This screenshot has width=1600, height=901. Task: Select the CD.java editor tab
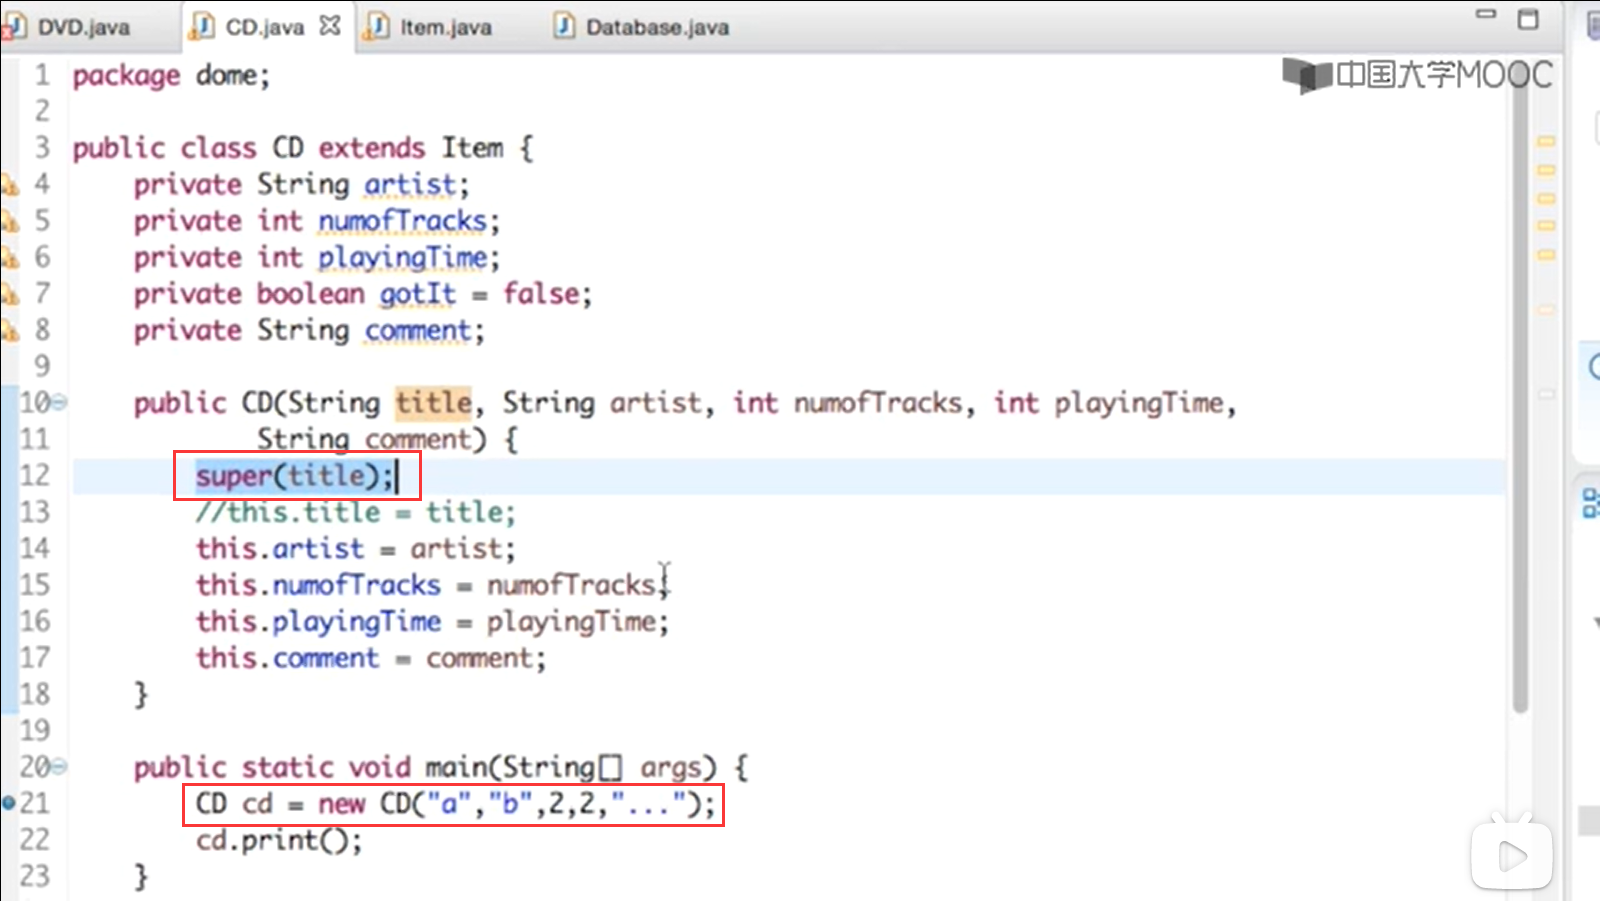[x=264, y=27]
